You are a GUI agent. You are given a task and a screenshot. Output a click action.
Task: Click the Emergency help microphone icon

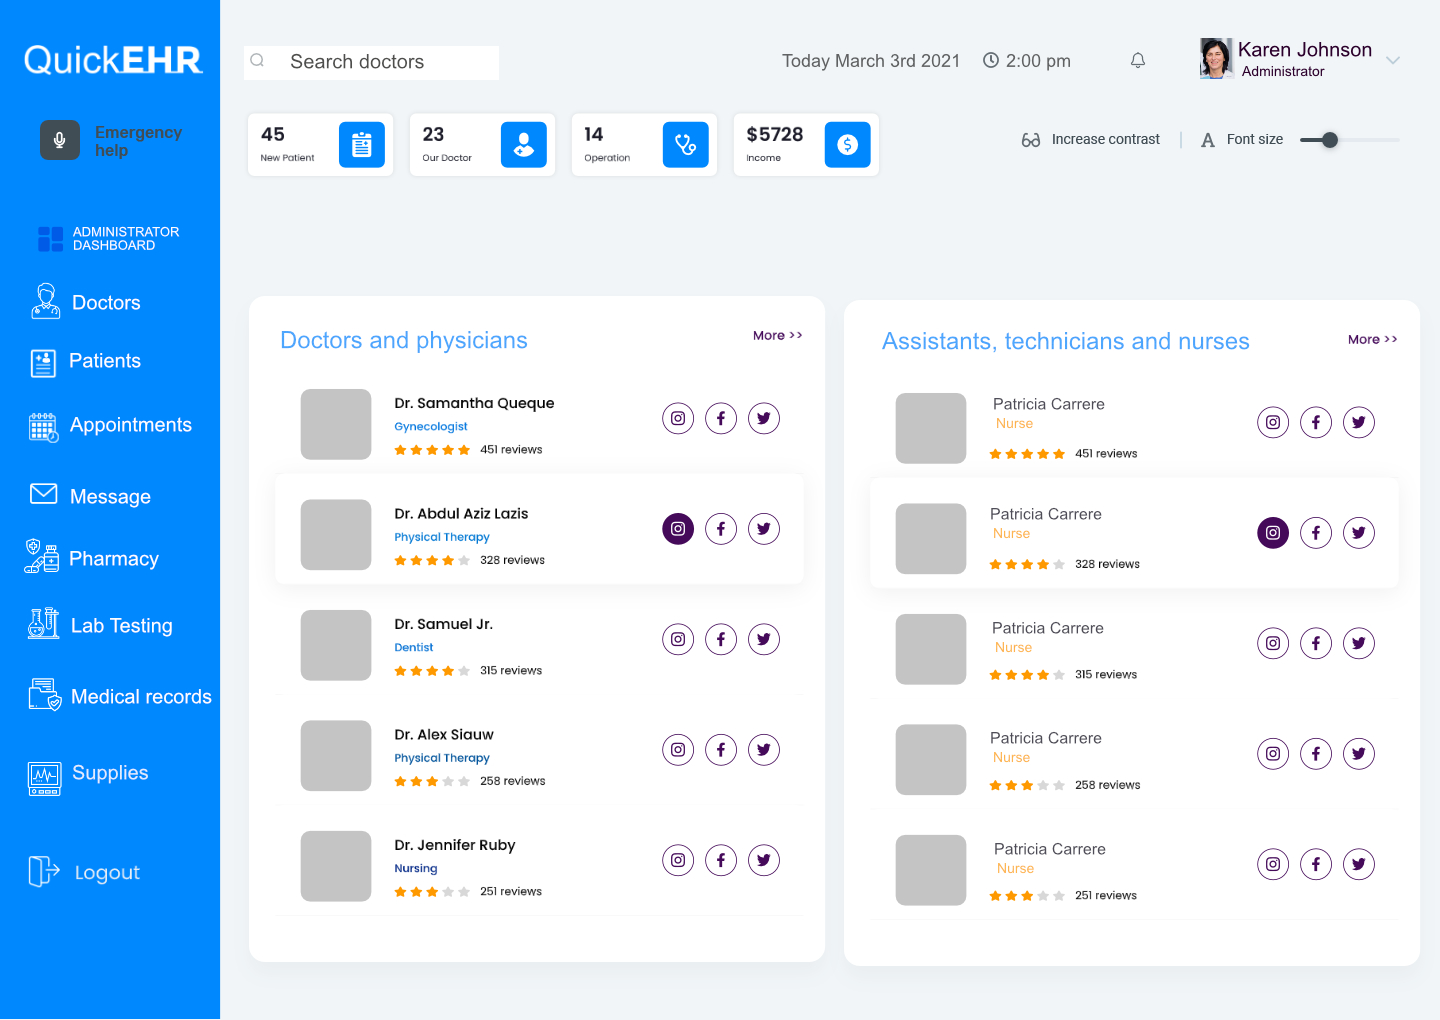tap(60, 140)
